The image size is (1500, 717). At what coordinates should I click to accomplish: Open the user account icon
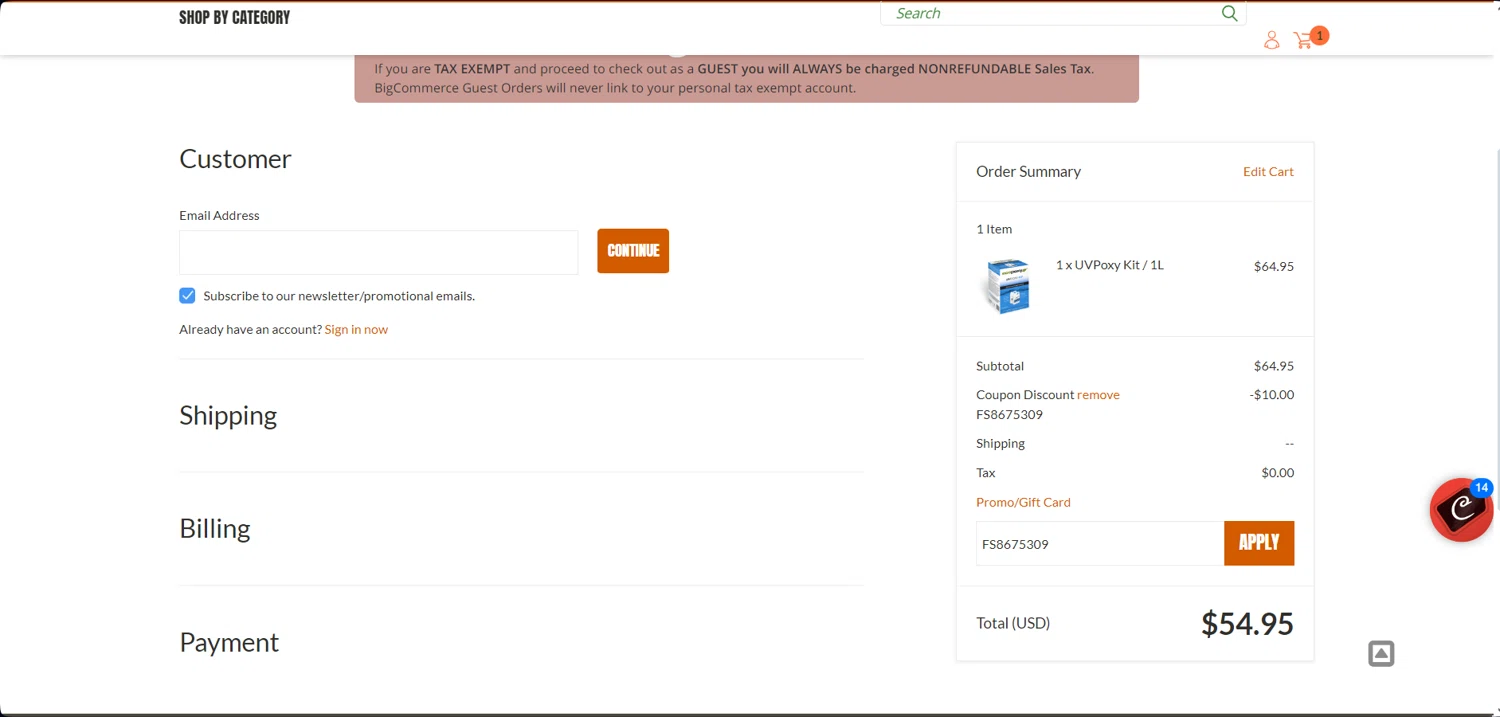(1271, 40)
